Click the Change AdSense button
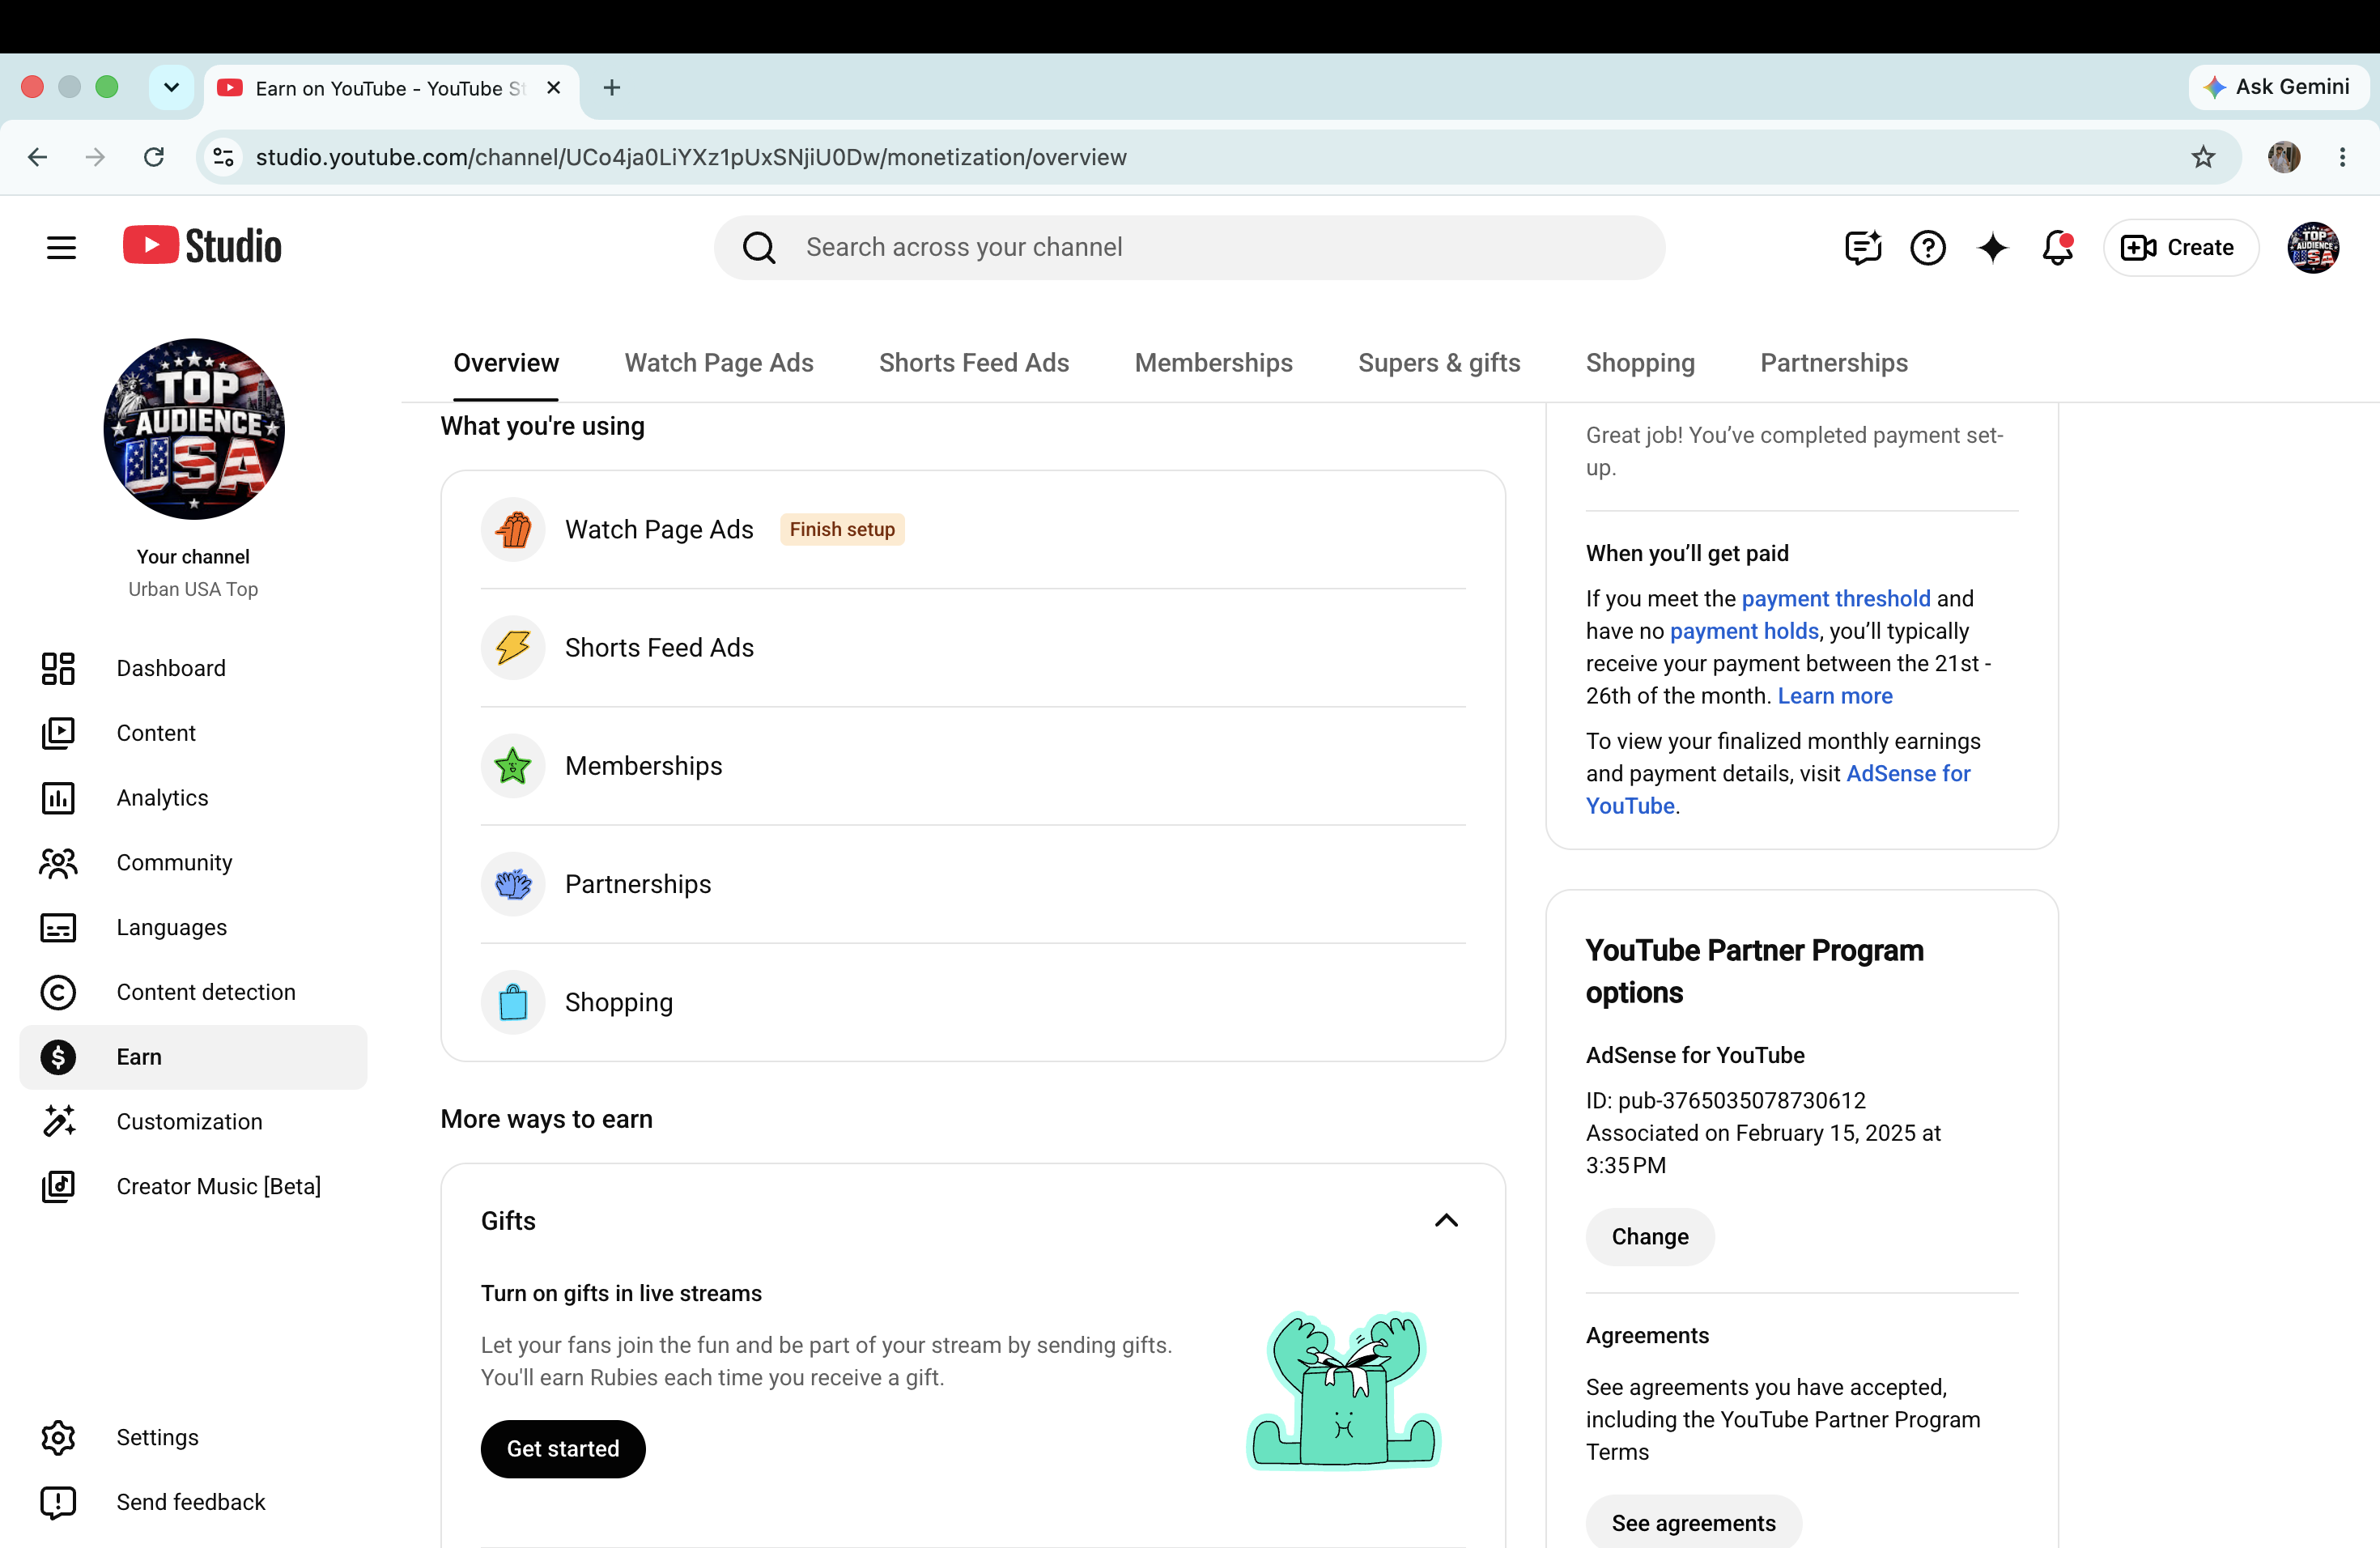This screenshot has width=2380, height=1548. pyautogui.click(x=1650, y=1236)
